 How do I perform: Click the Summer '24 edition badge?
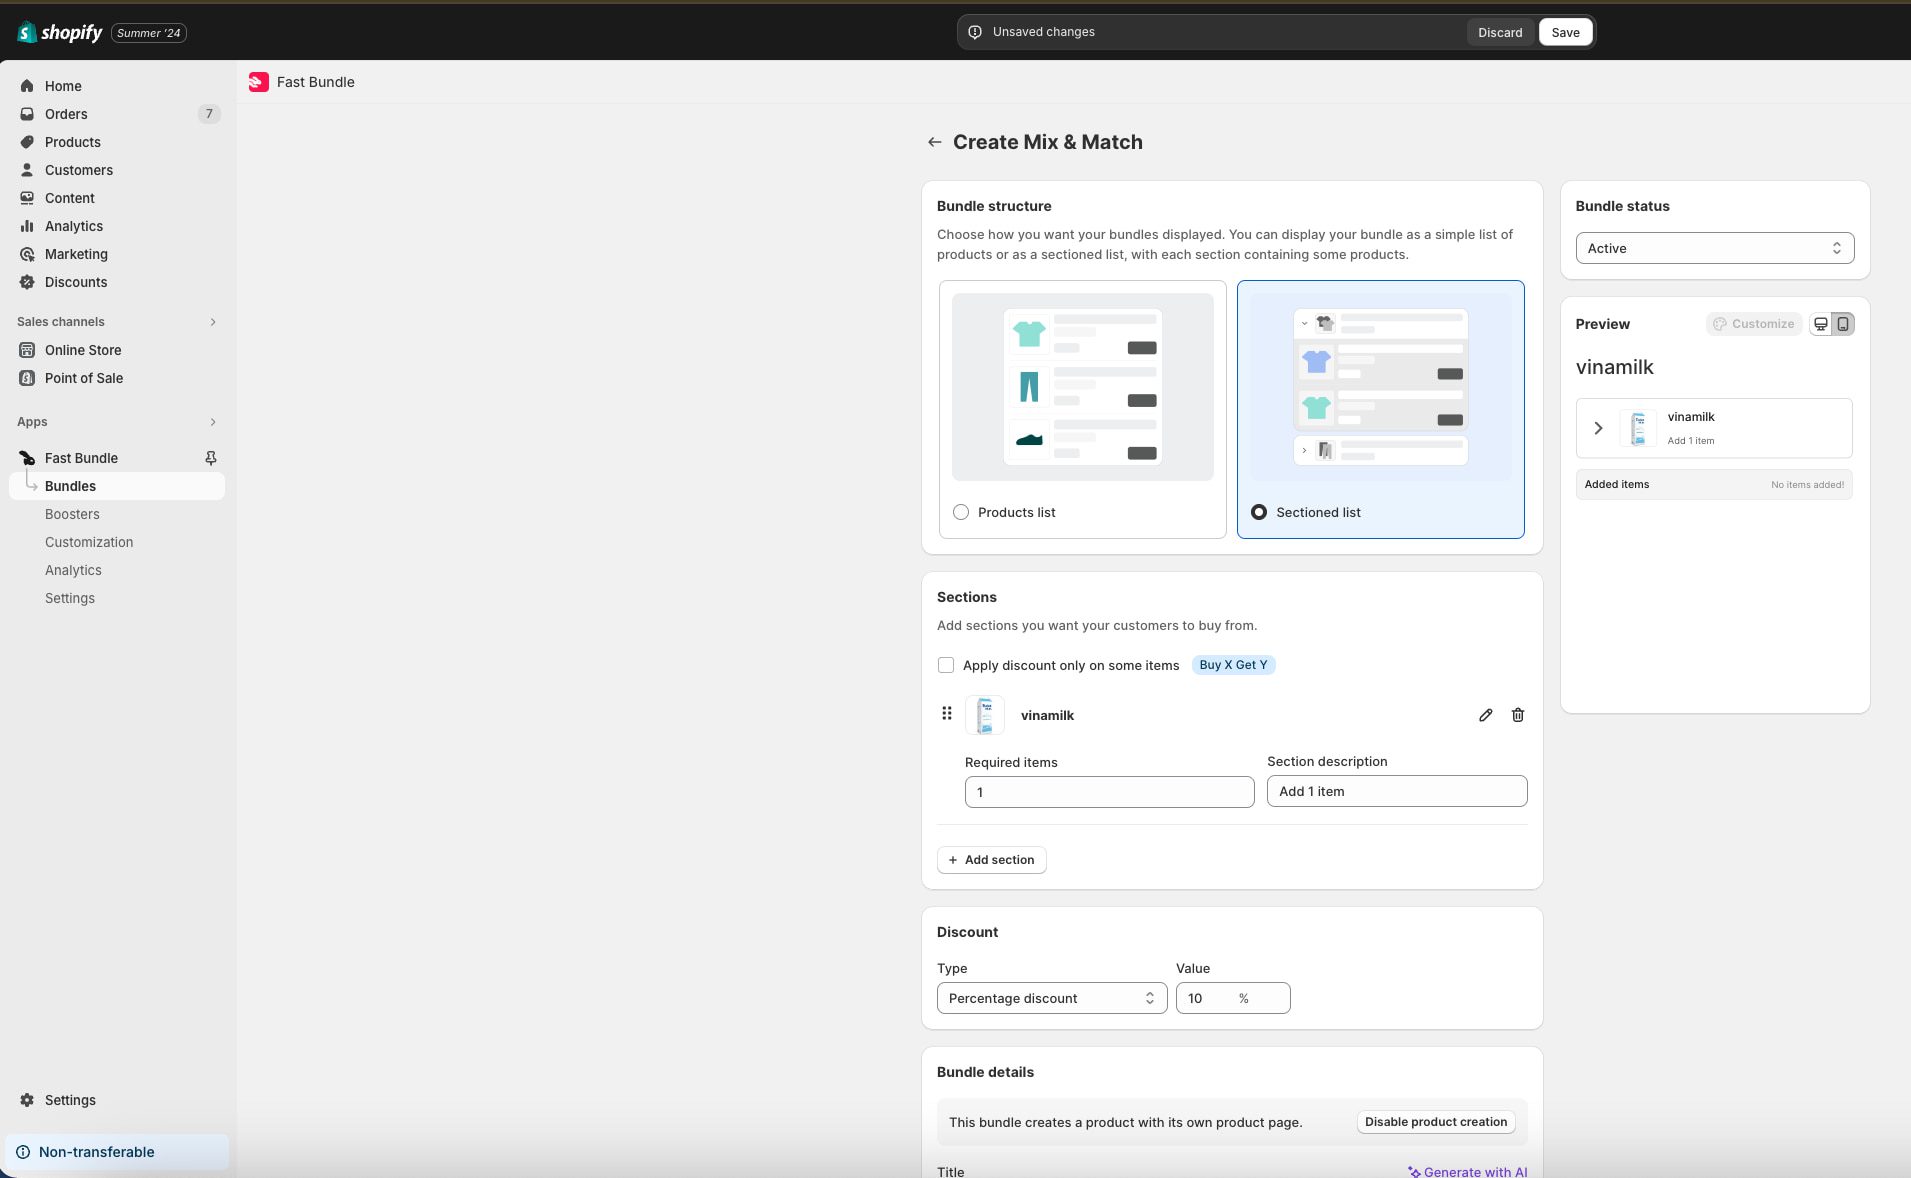(x=149, y=33)
